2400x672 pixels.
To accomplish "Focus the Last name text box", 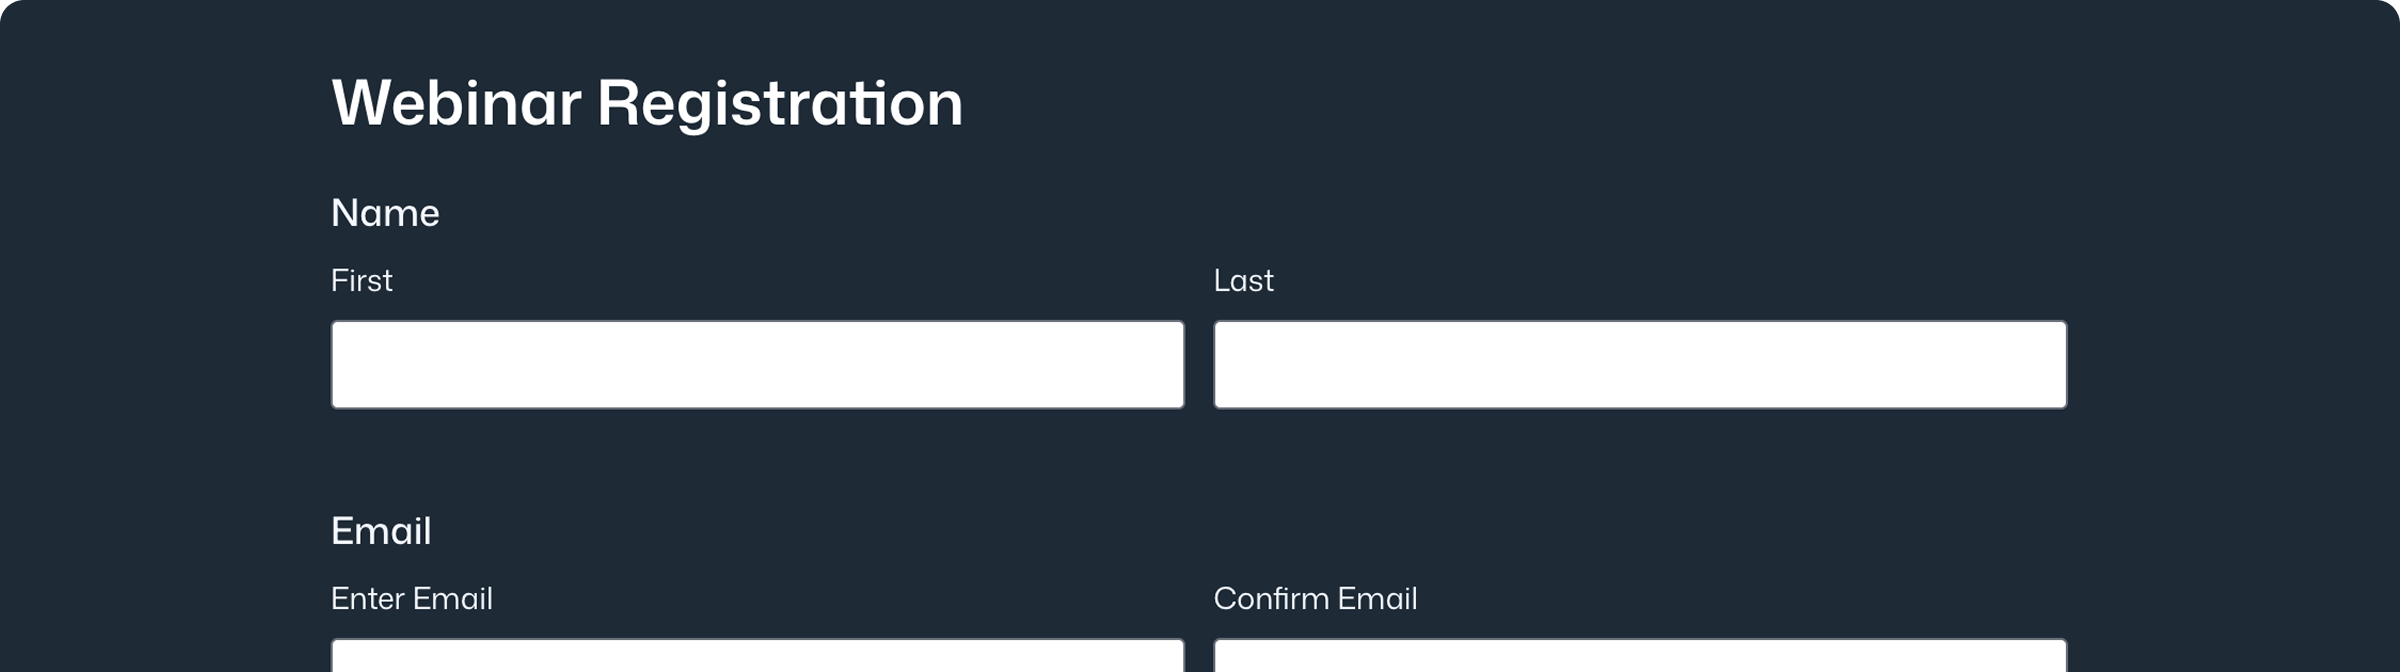I will pos(1639,364).
